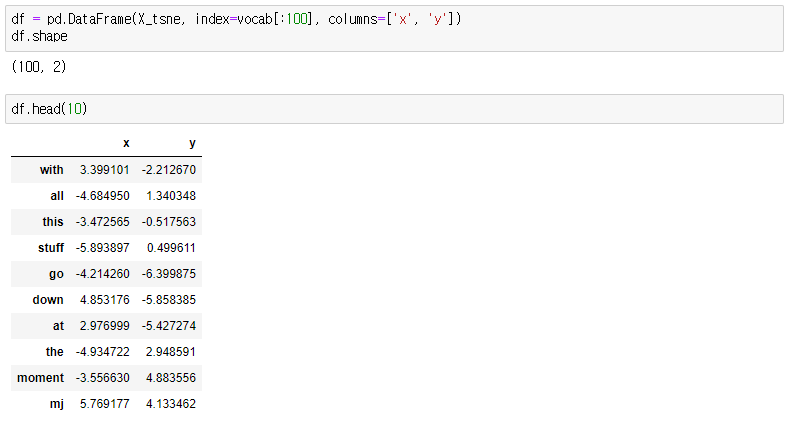Click y value -0.517563

pyautogui.click(x=169, y=222)
